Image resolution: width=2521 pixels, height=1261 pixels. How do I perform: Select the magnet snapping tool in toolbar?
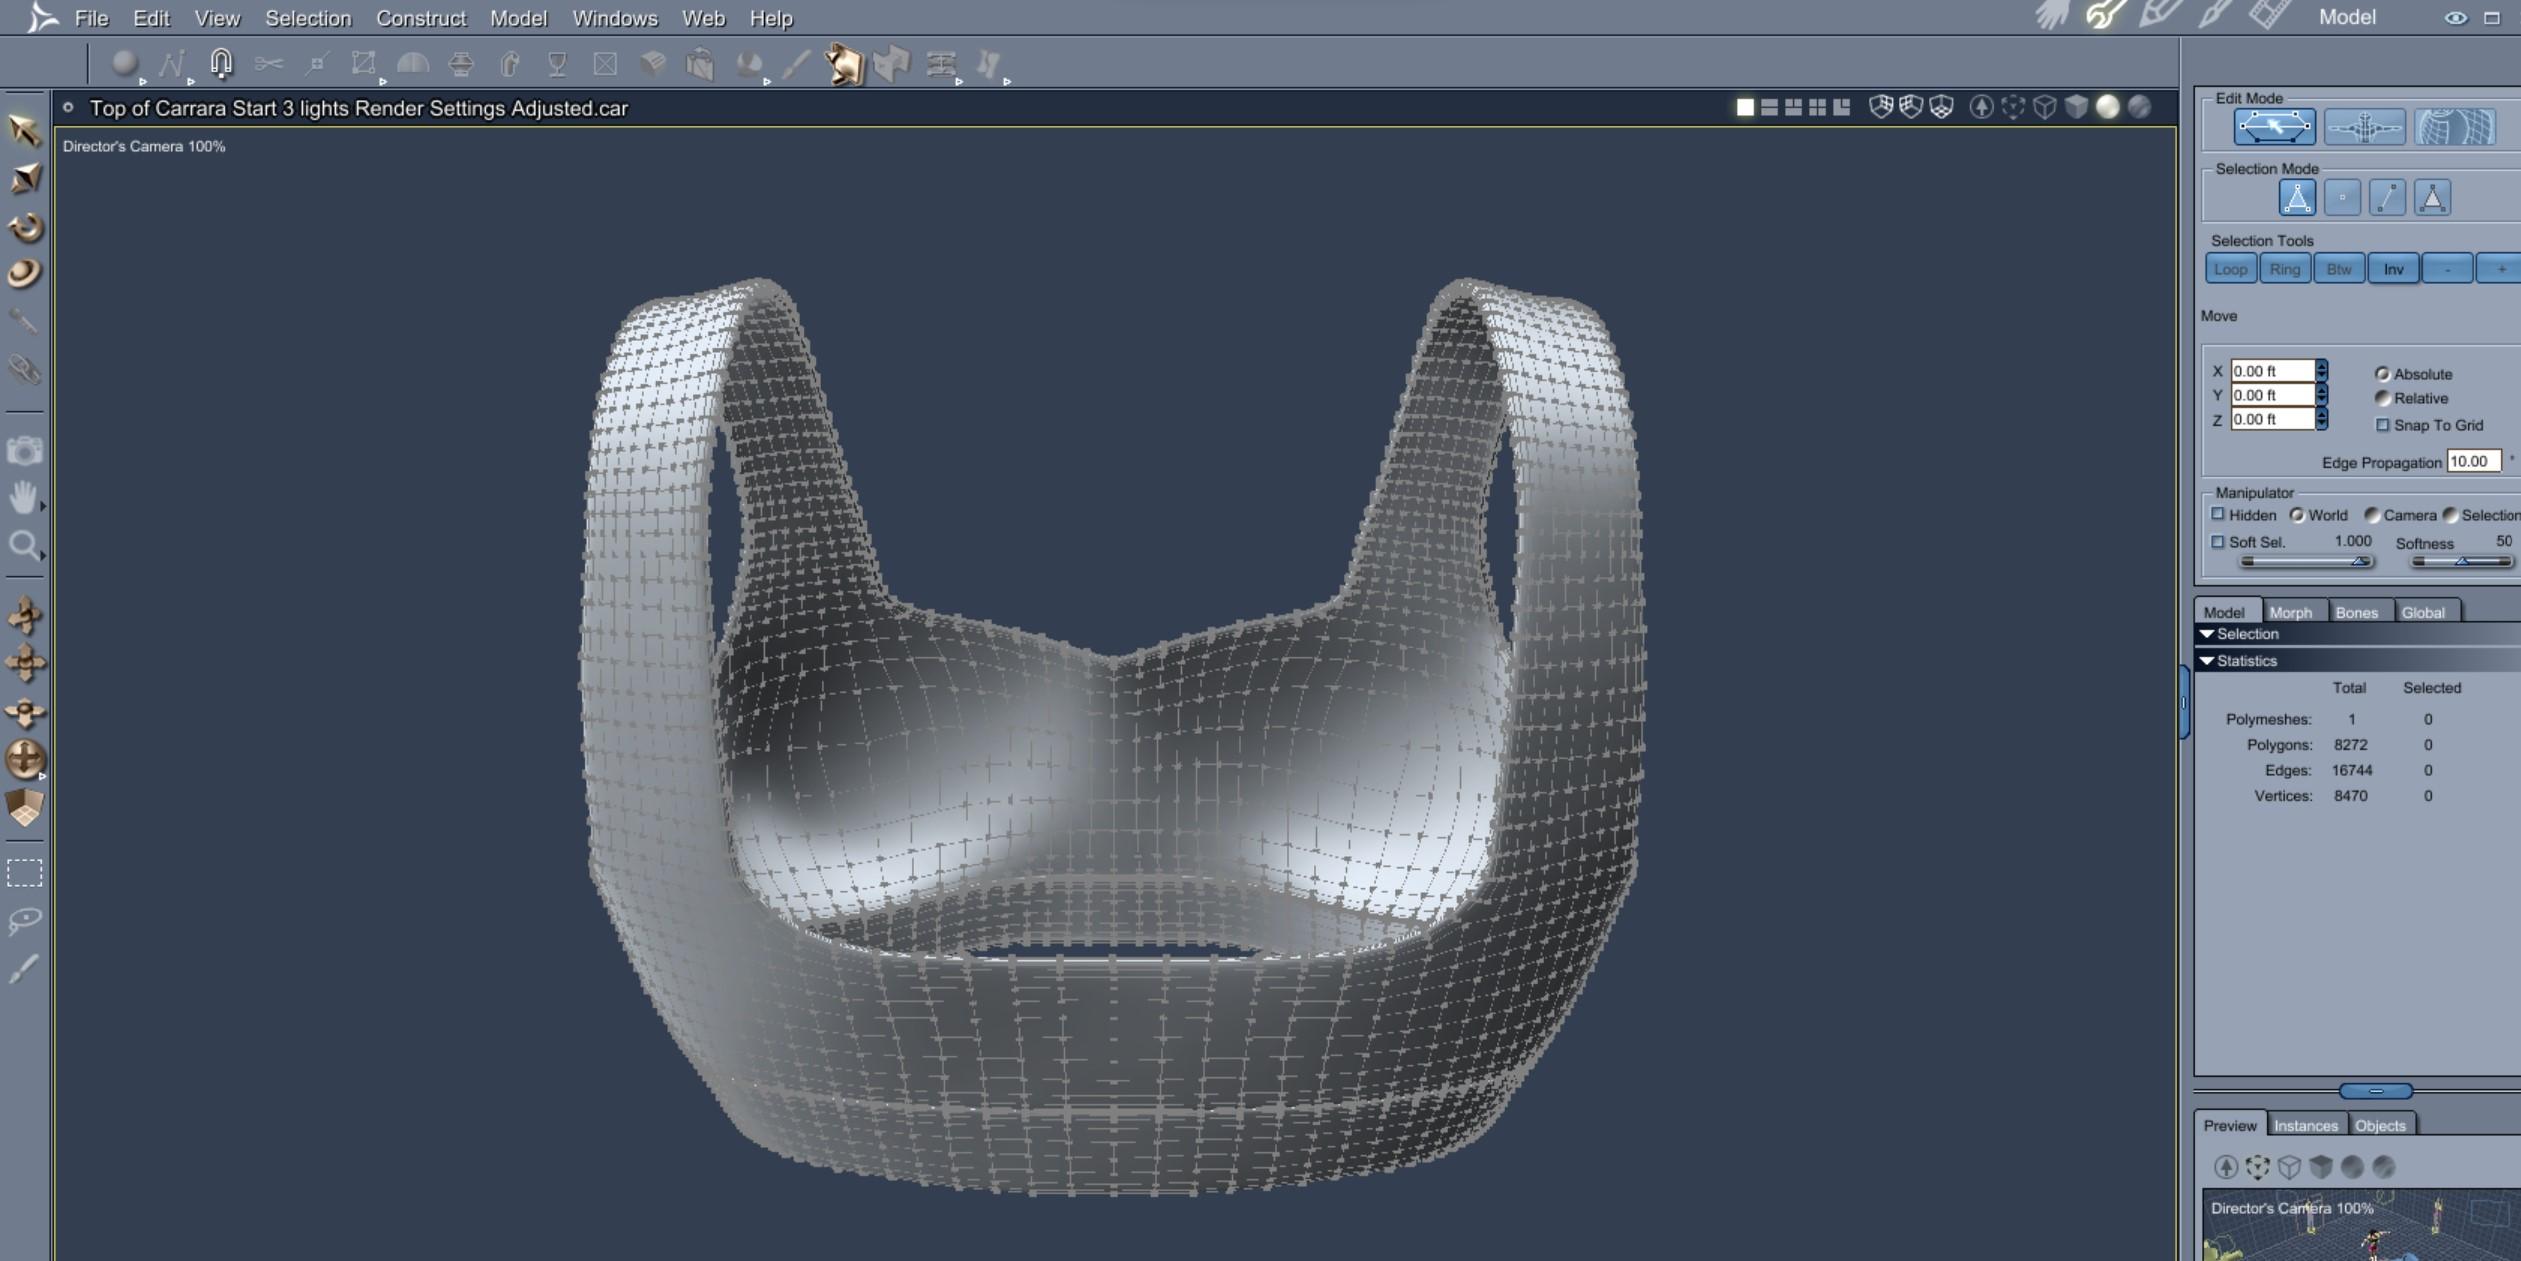pyautogui.click(x=221, y=64)
